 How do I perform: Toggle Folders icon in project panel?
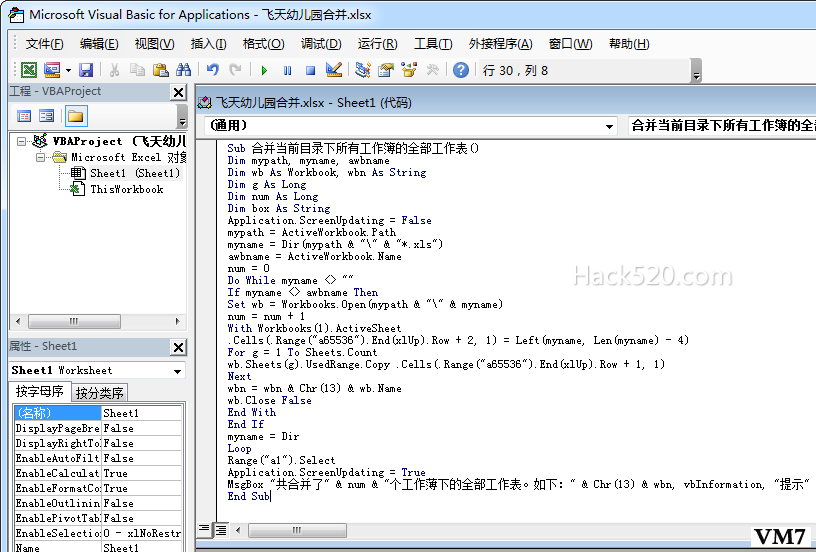(x=76, y=116)
